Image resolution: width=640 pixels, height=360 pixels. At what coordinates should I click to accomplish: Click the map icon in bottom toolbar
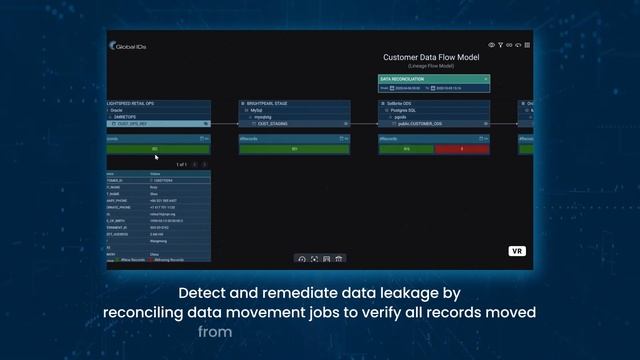327,259
